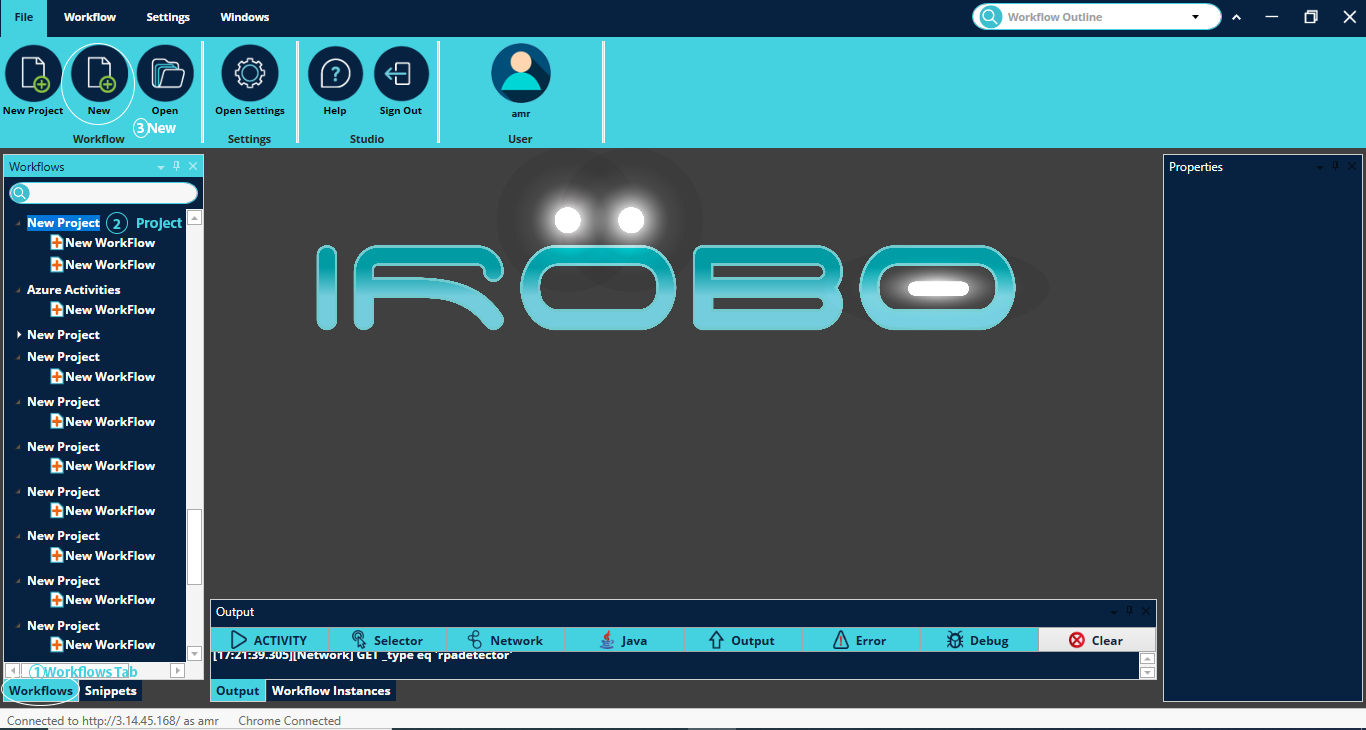Viewport: 1366px width, 730px height.
Task: Toggle the ACTIVITY filter in Output panel
Action: (270, 640)
